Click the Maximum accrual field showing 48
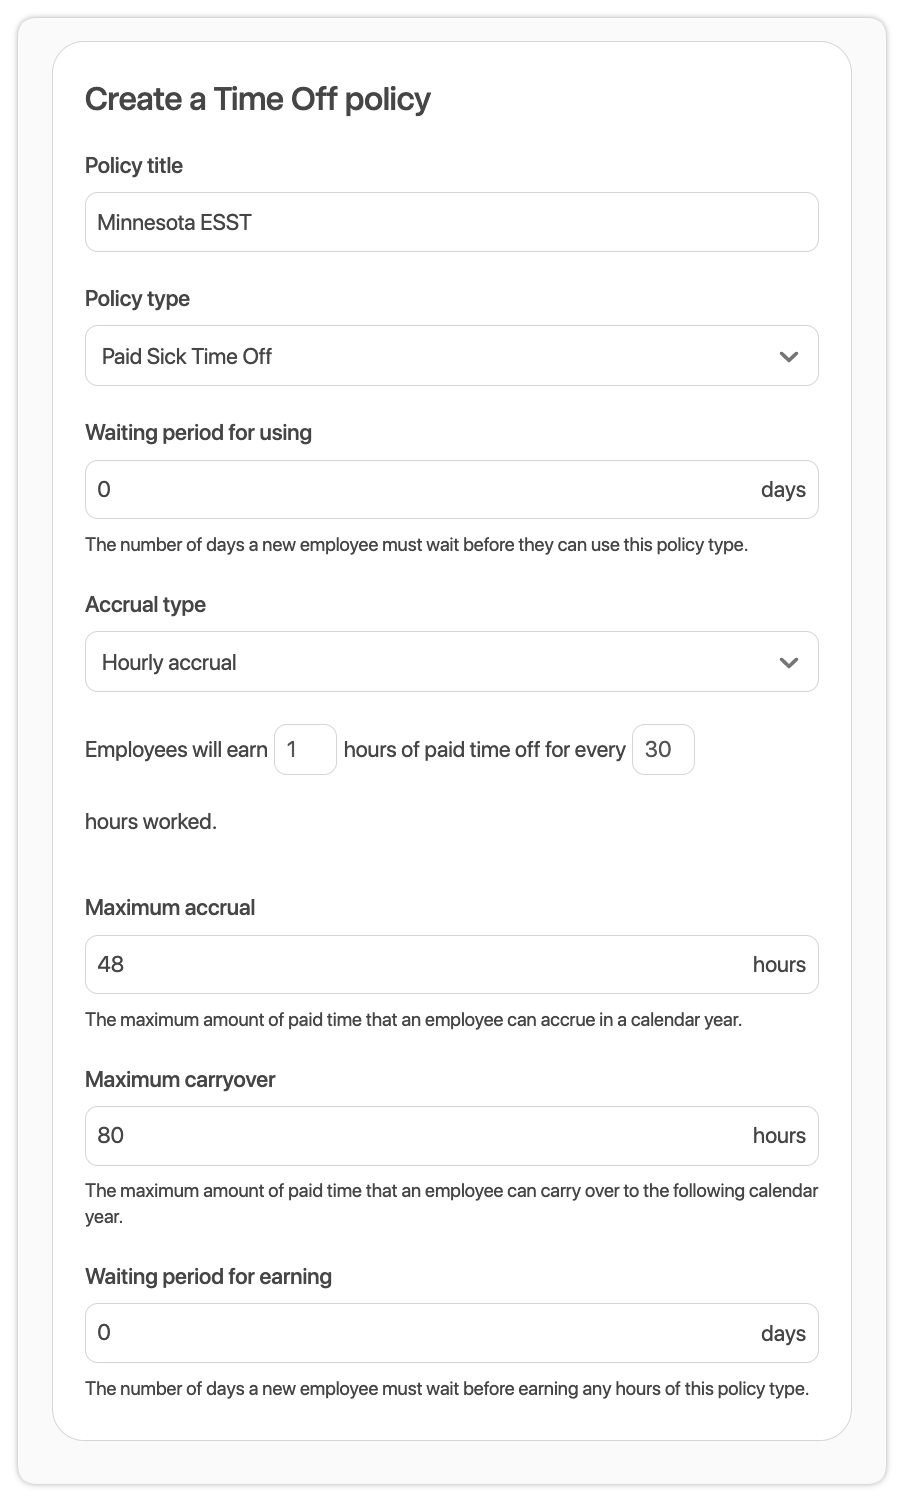The width and height of the screenshot is (904, 1502). (420, 965)
